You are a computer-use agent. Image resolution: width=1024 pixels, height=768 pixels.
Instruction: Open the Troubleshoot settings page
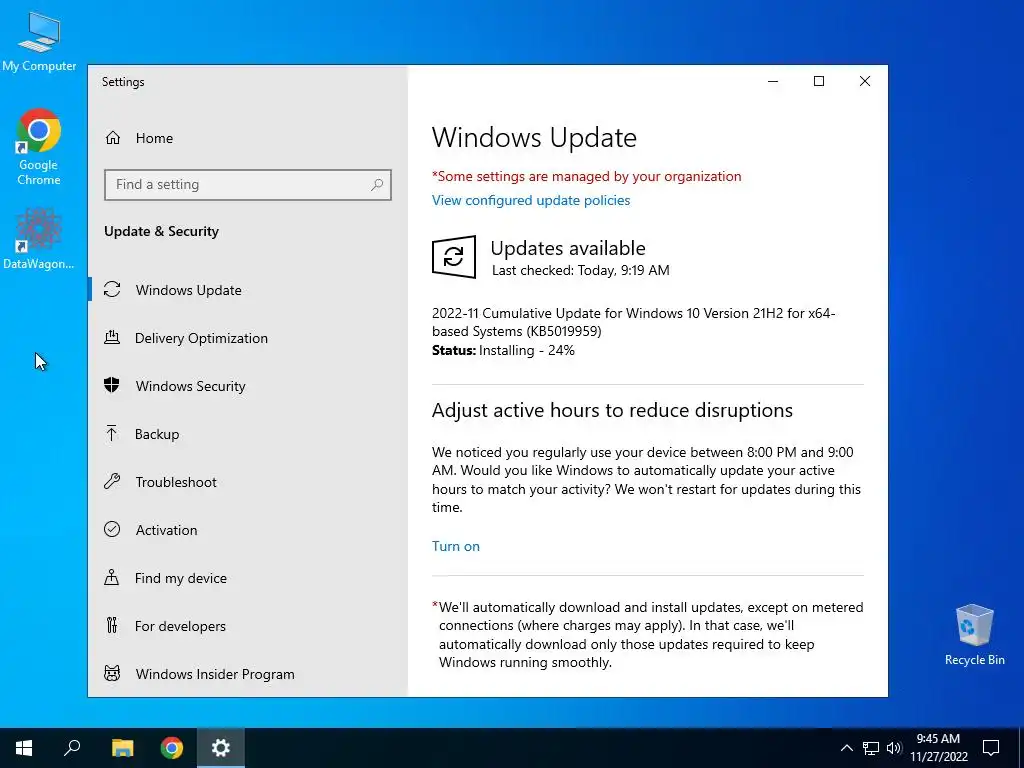[176, 482]
